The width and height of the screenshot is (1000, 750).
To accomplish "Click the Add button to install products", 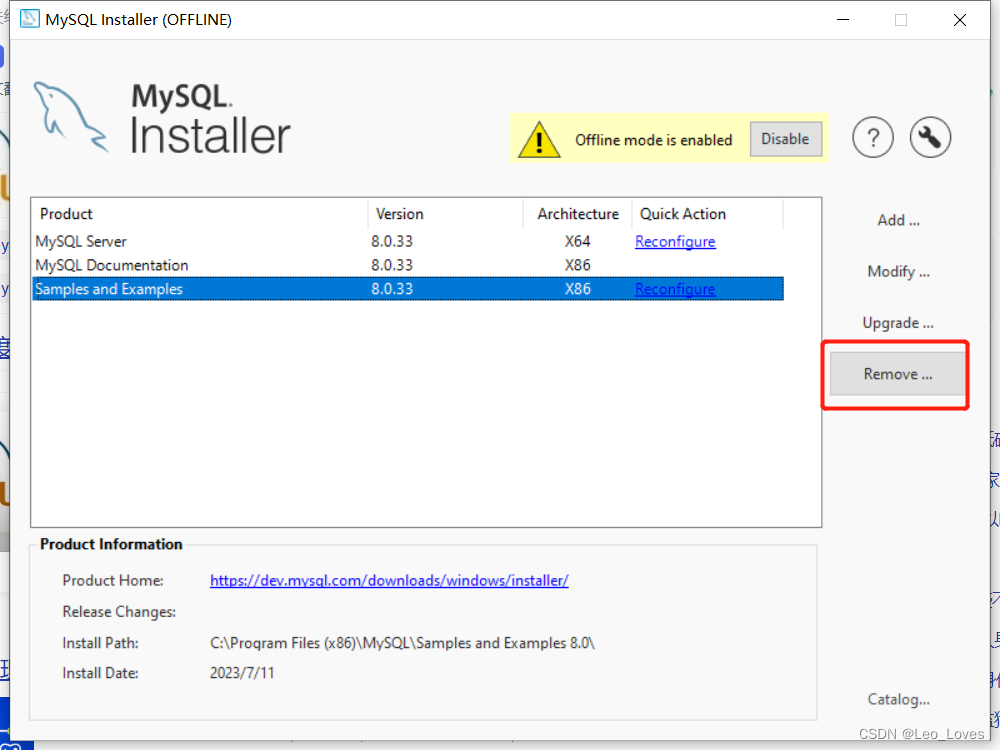I will [x=897, y=220].
